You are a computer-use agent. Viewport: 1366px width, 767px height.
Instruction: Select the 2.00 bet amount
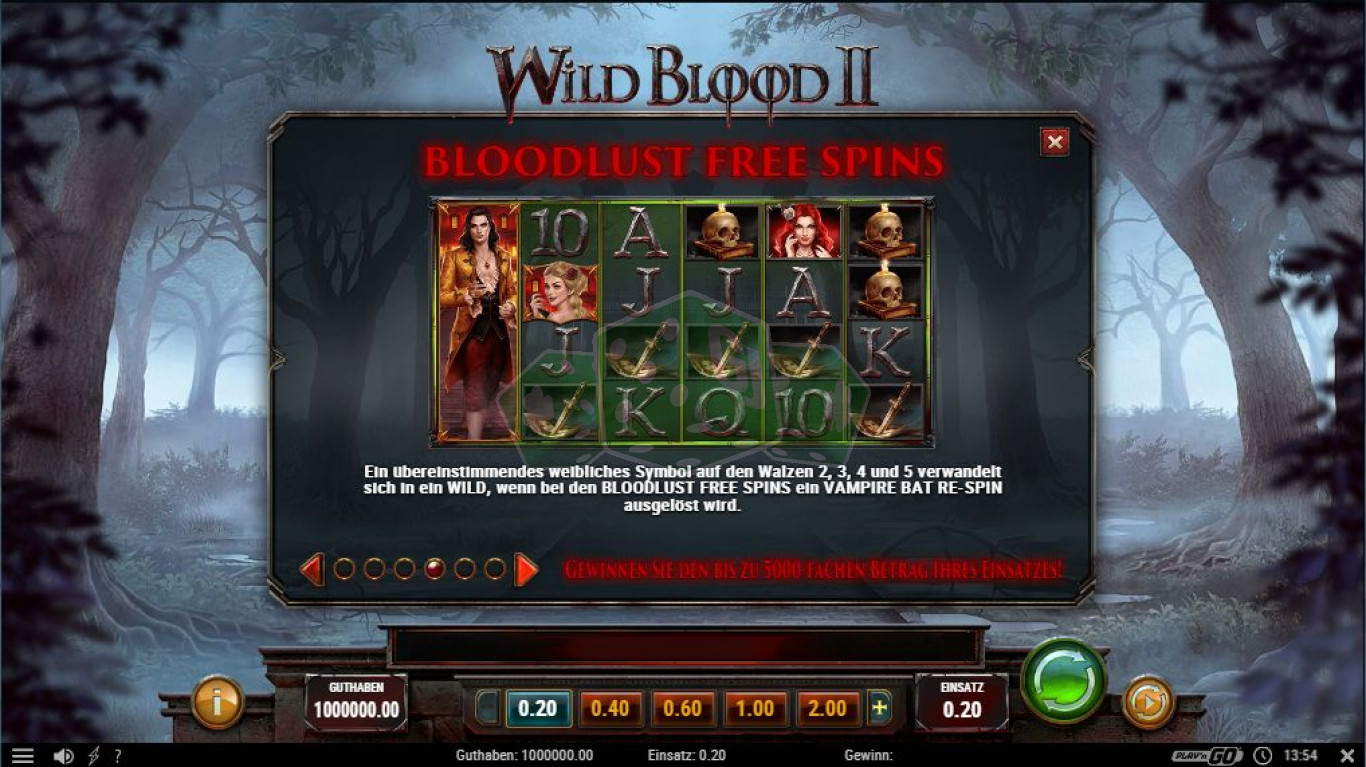click(x=828, y=708)
